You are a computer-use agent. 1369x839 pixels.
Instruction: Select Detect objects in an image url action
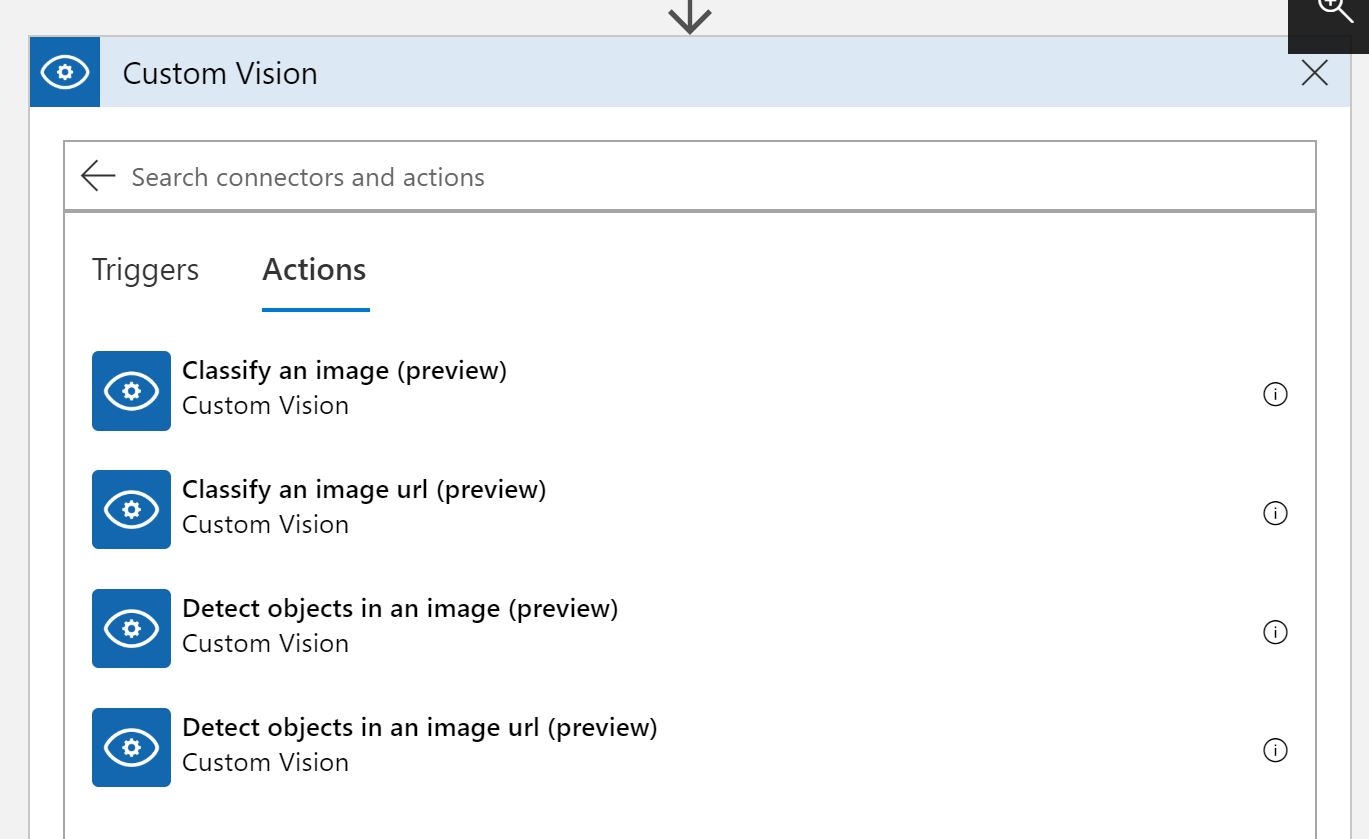click(x=419, y=727)
